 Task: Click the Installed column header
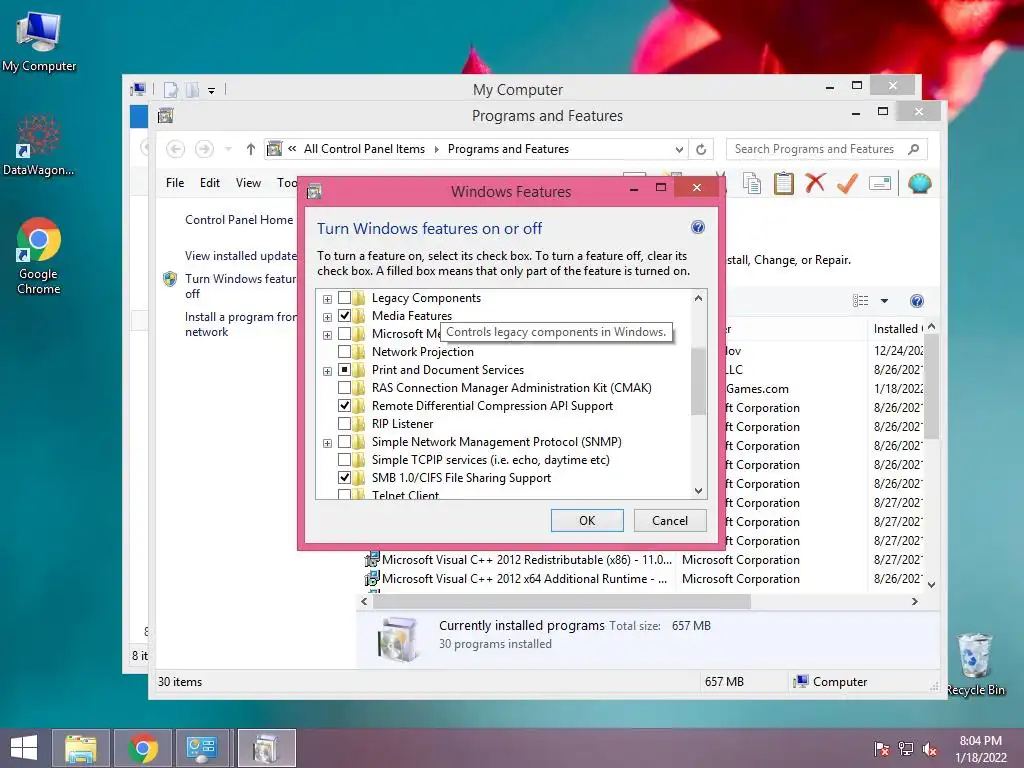click(x=897, y=328)
